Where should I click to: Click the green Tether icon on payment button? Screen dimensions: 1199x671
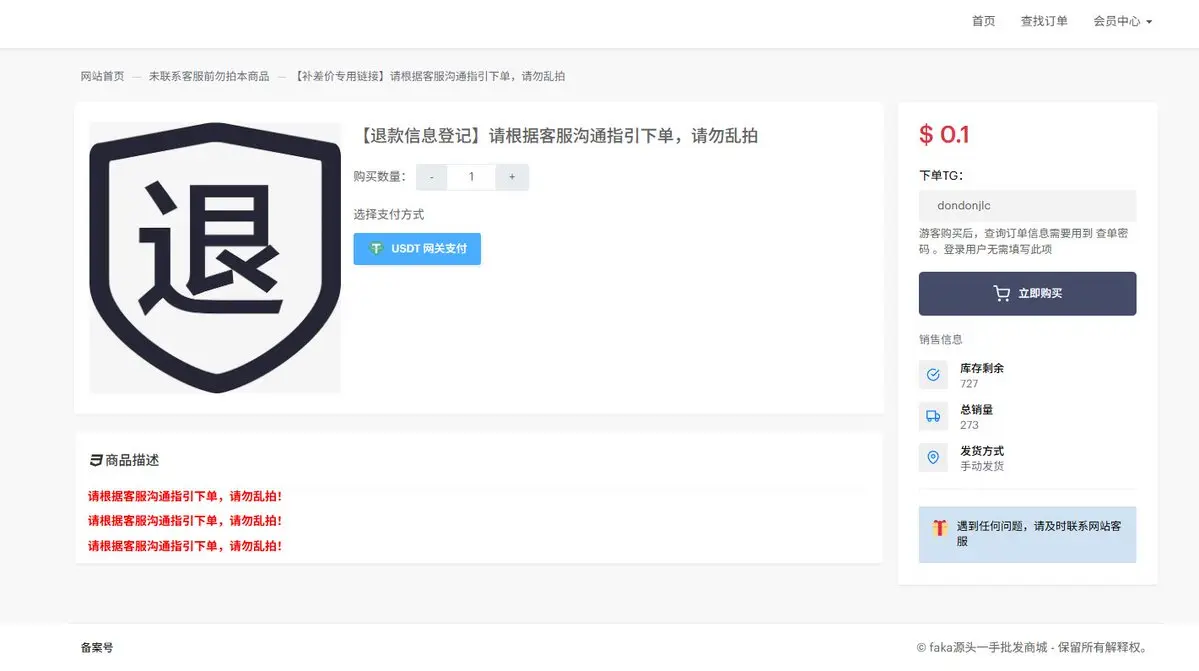pos(376,249)
